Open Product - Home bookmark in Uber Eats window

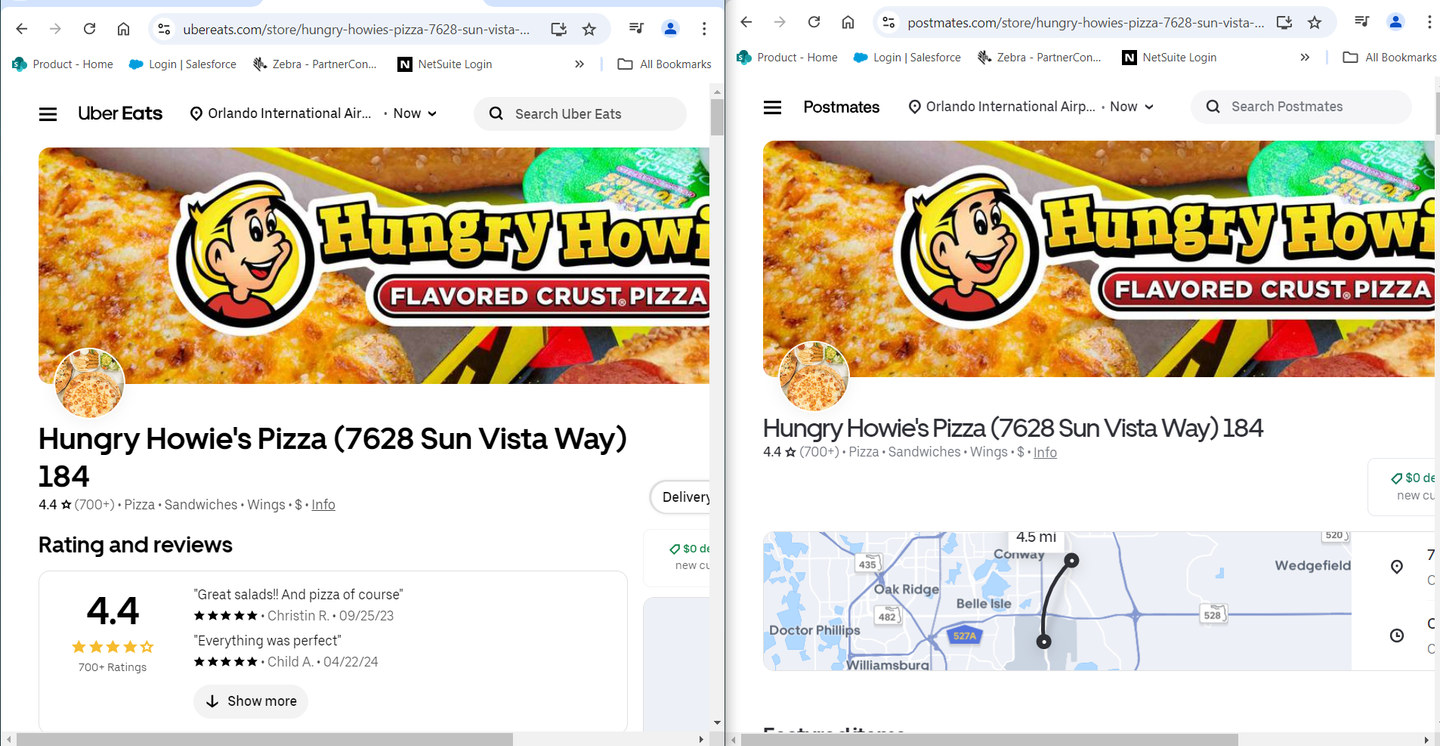pyautogui.click(x=63, y=64)
